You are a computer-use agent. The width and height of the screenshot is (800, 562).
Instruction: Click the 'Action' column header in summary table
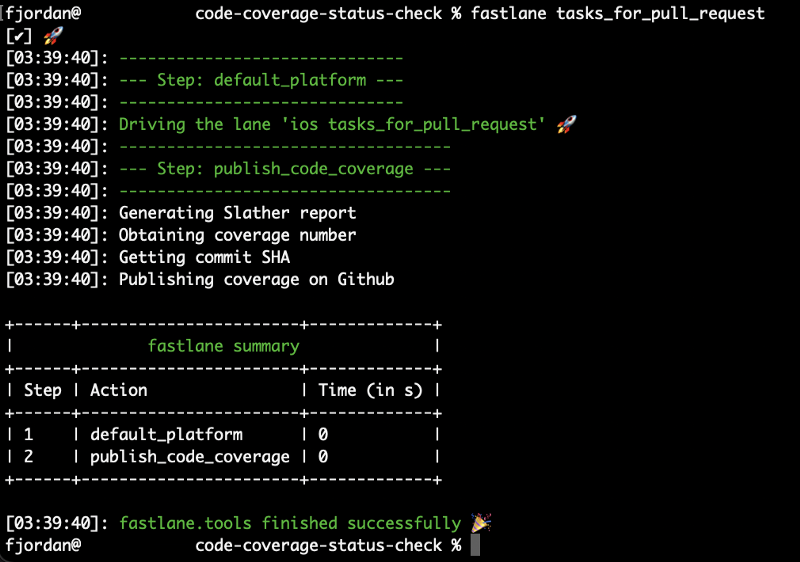pyautogui.click(x=118, y=390)
